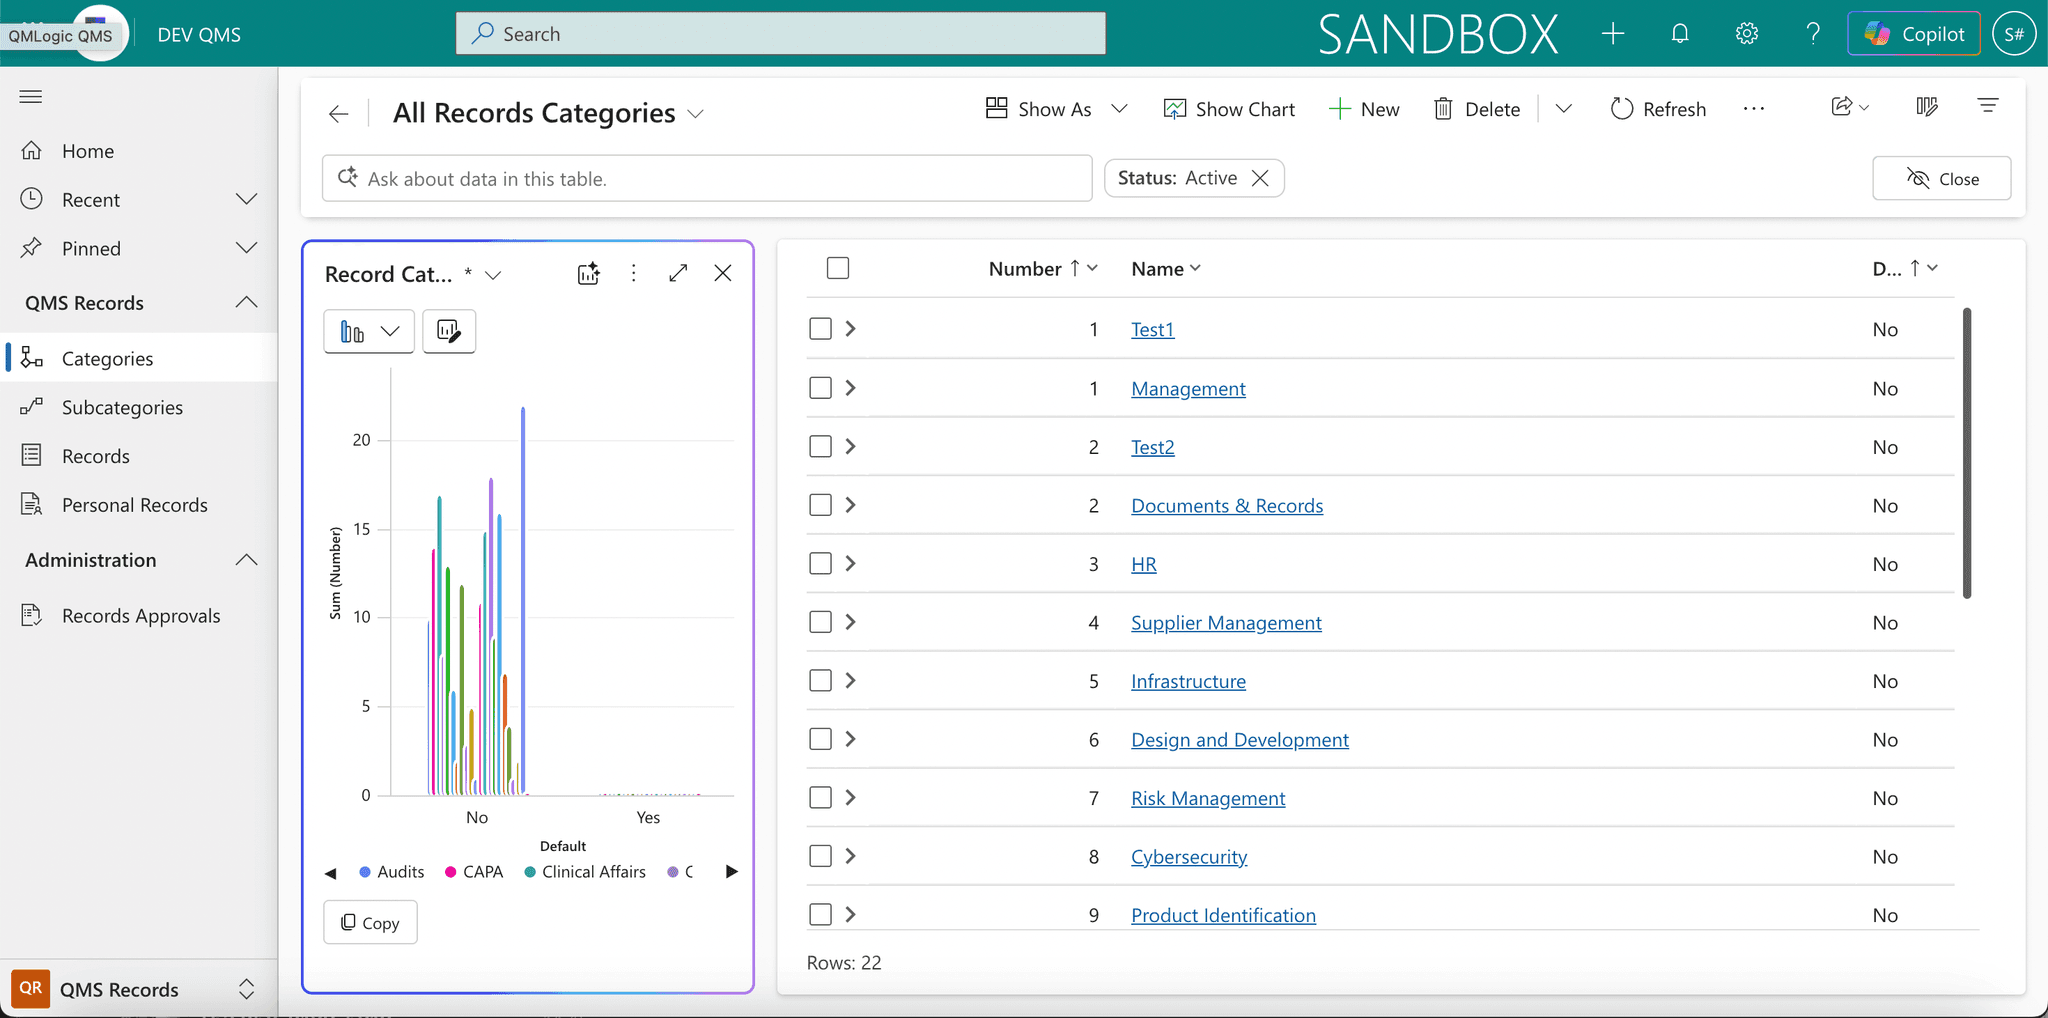Collapse the QMS Records group
Viewport: 2048px width, 1018px height.
[x=246, y=302]
